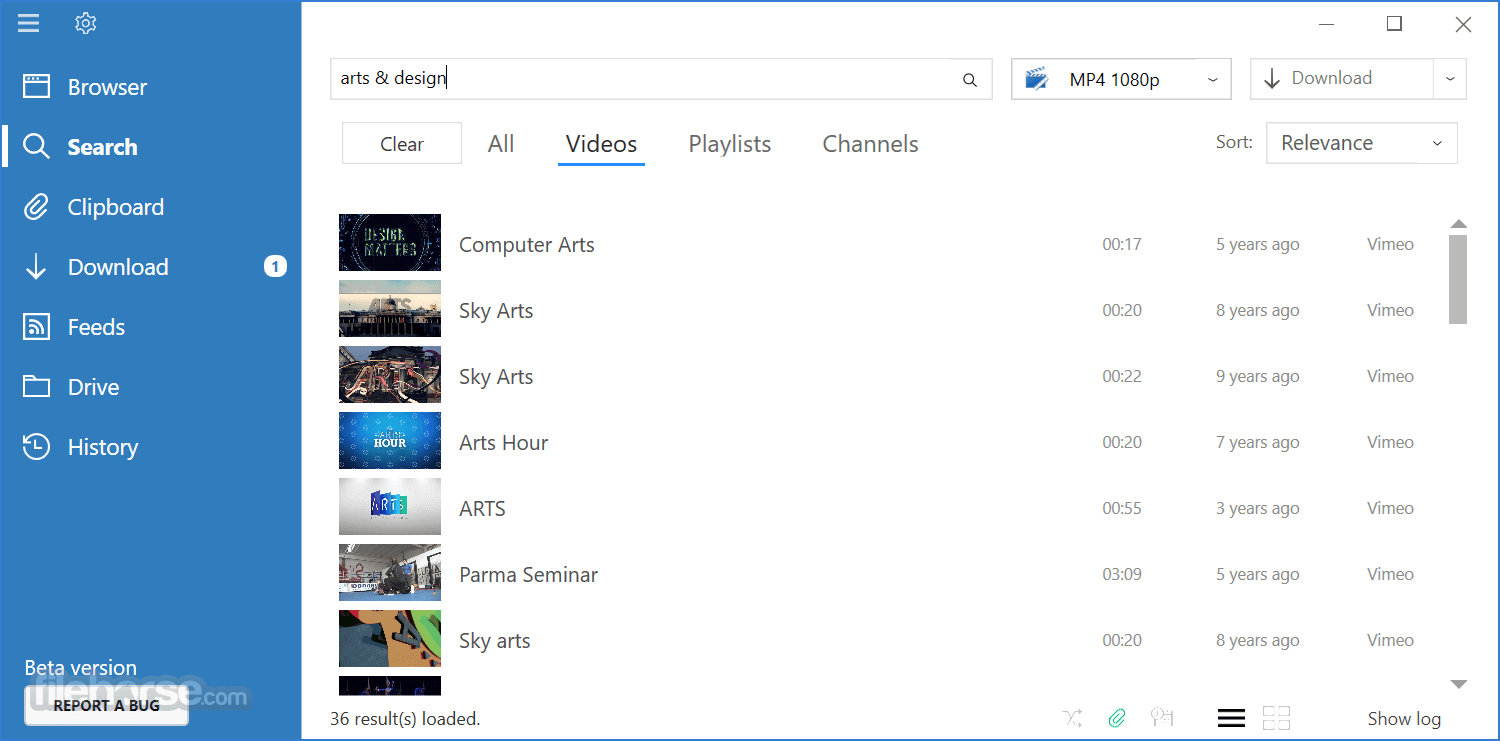
Task: Open the Feeds section icon
Action: pyautogui.click(x=36, y=327)
